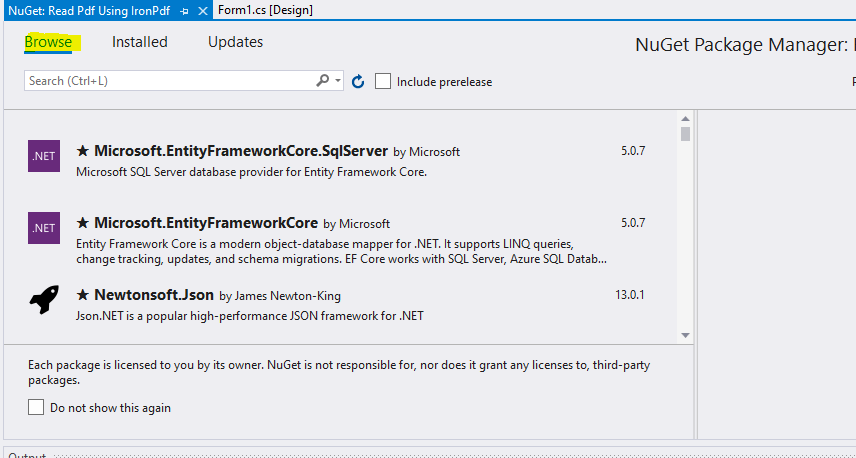856x458 pixels.
Task: Click the package list scroll down arrow
Action: coord(685,335)
